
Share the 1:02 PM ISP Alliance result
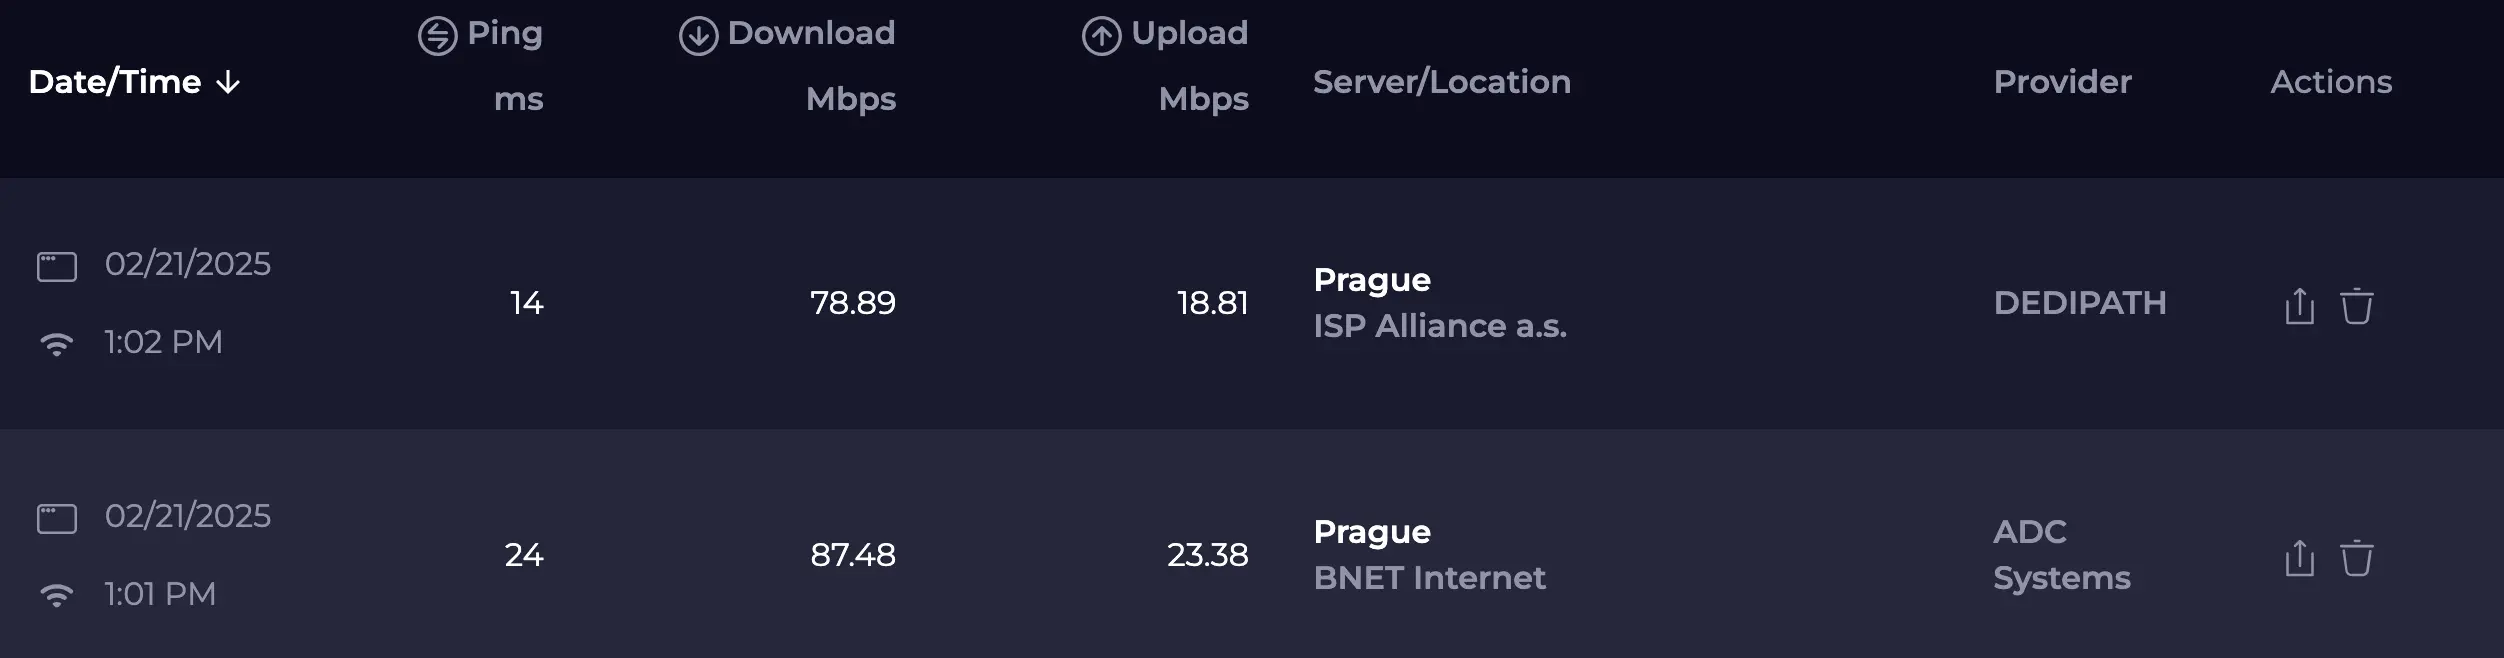coord(2299,306)
